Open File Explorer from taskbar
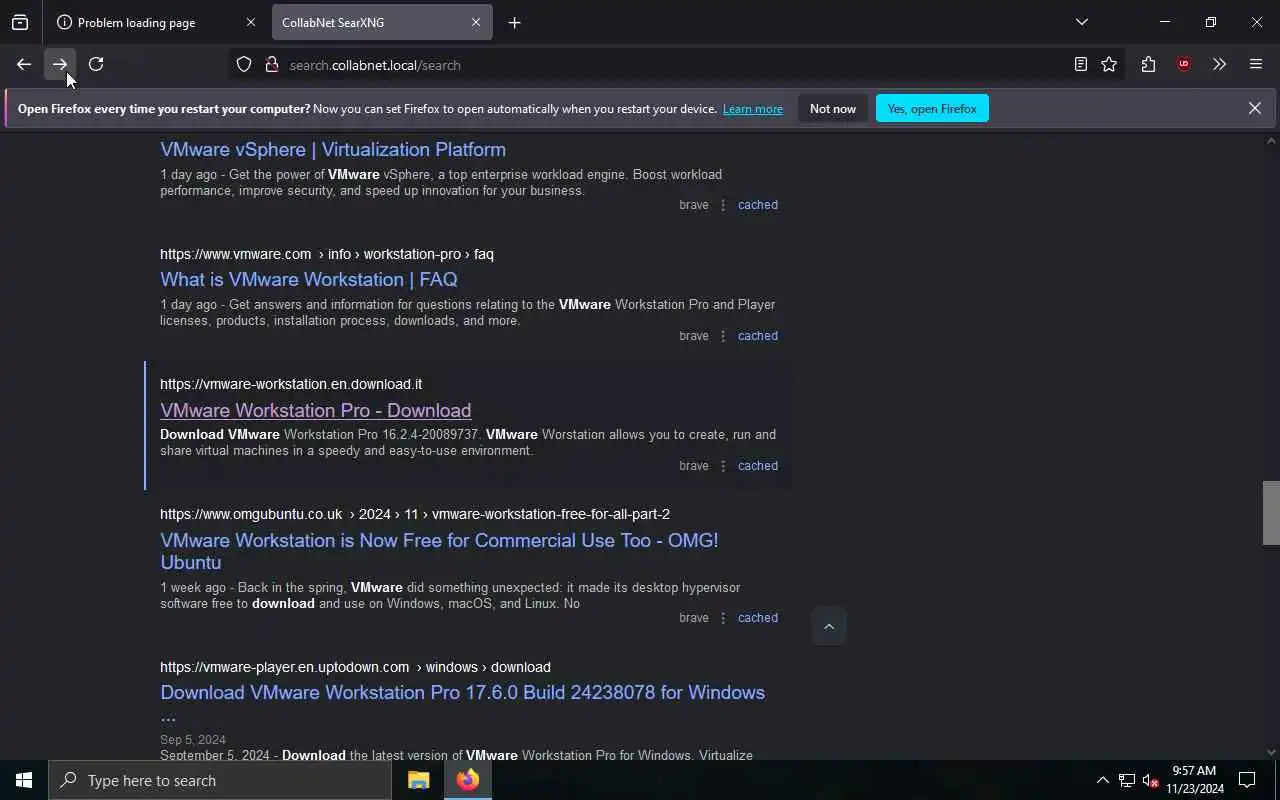 (418, 780)
